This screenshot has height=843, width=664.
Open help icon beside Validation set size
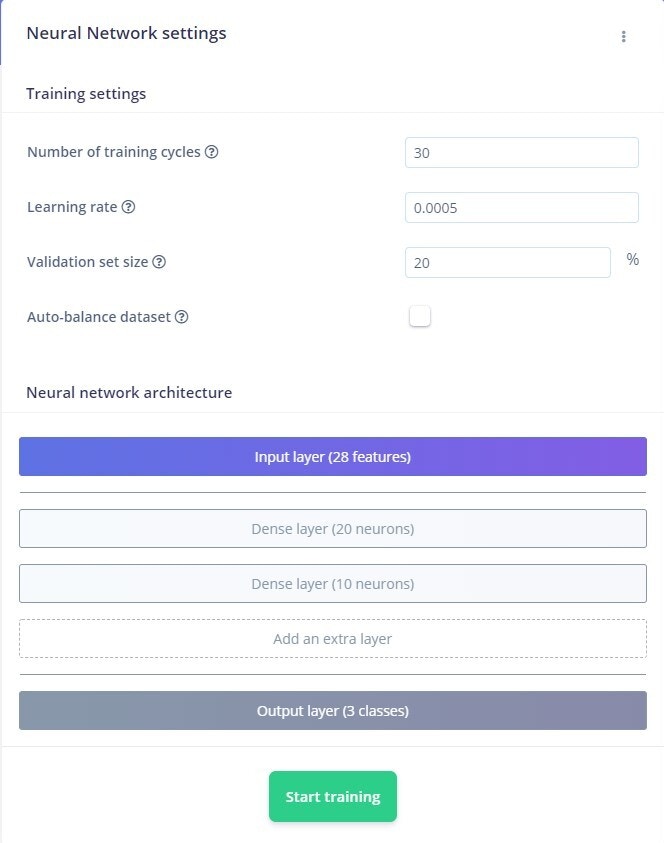click(x=159, y=262)
